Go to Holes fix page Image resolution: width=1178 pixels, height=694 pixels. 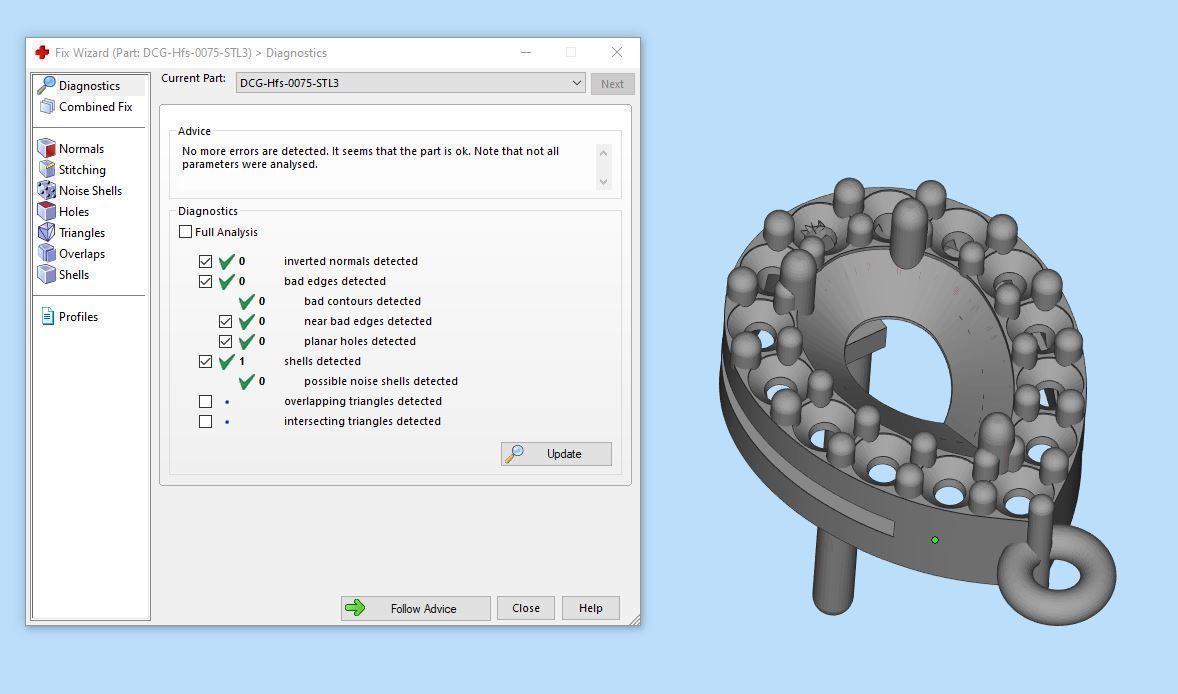[74, 212]
